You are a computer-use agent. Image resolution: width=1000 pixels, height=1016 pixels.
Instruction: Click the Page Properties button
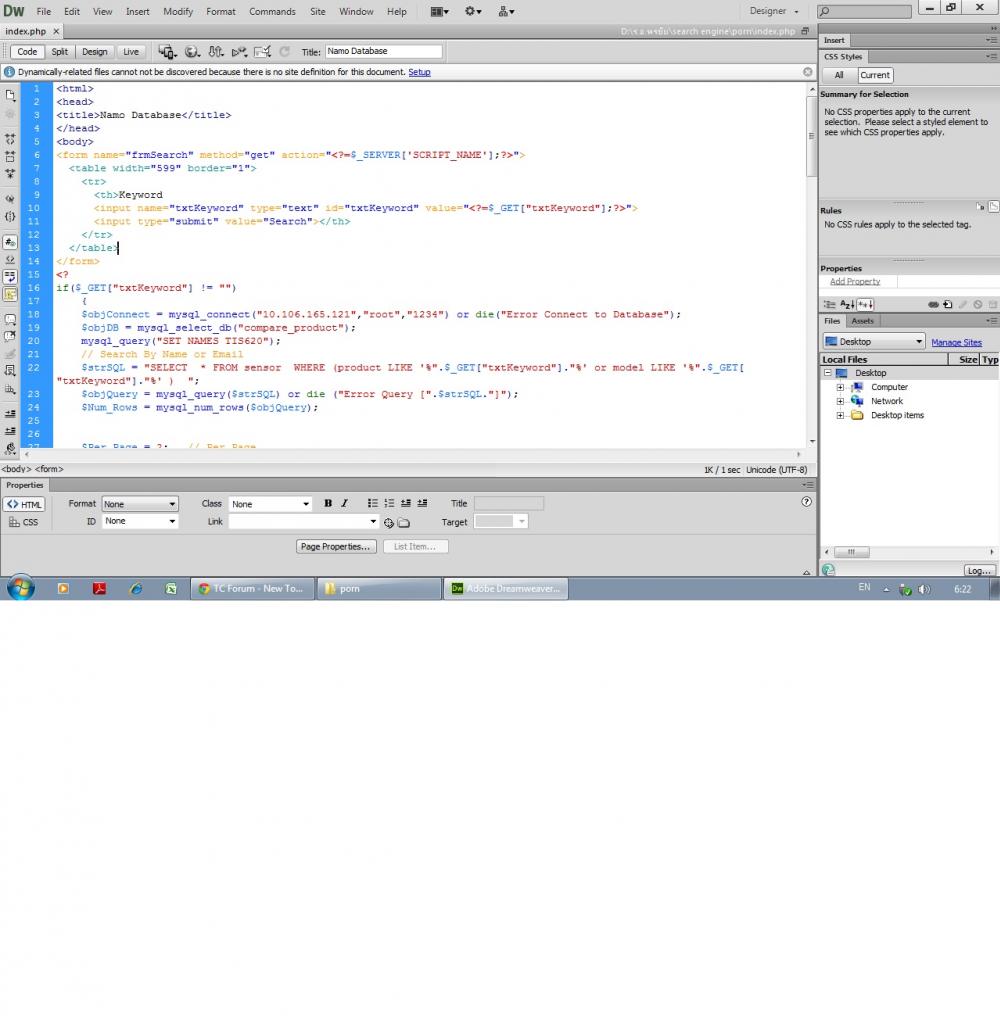pos(336,547)
